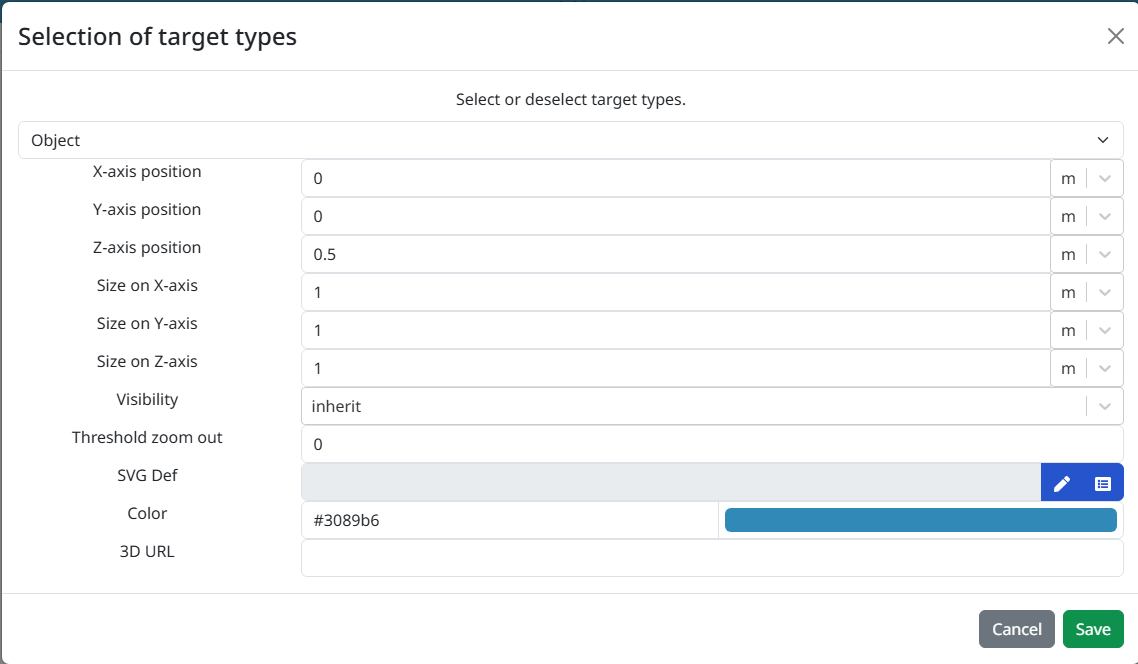Image resolution: width=1138 pixels, height=664 pixels.
Task: Change the unit for Size on X-axis
Action: [1104, 292]
